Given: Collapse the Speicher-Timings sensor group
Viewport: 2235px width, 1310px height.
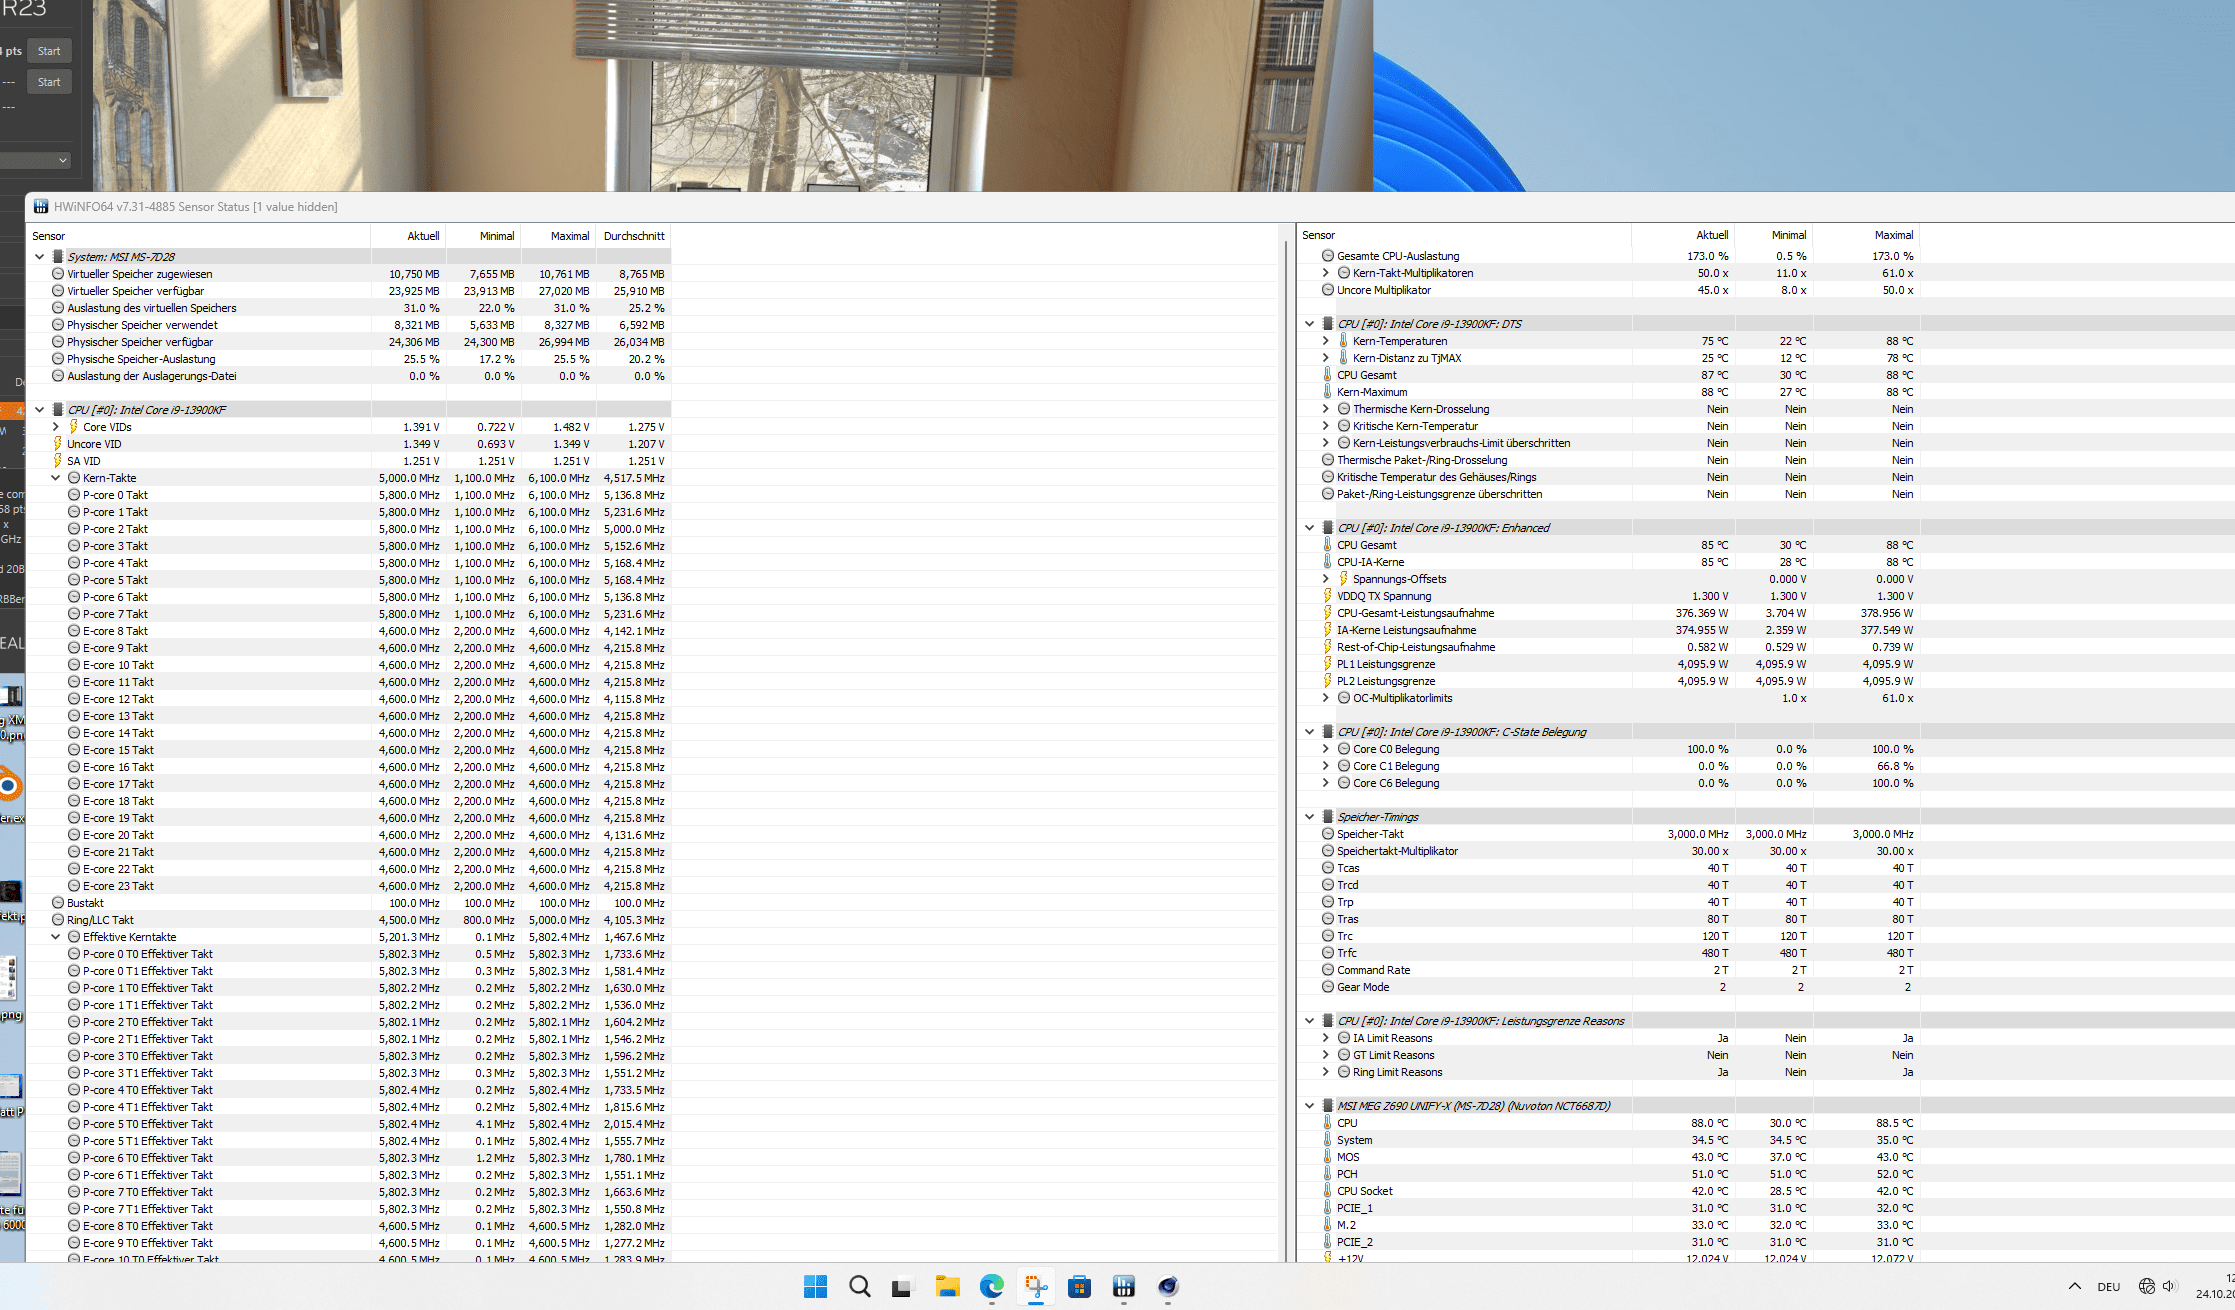Looking at the screenshot, I should pyautogui.click(x=1309, y=817).
